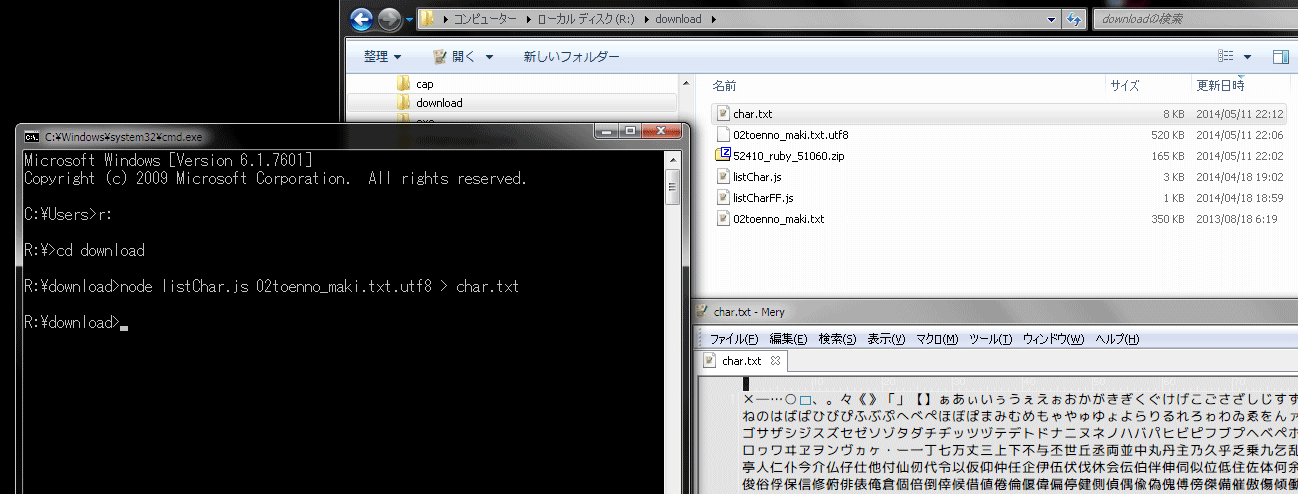Click the cmd.exe title bar system icon
Screen dimensions: 1298x494
tap(32, 136)
